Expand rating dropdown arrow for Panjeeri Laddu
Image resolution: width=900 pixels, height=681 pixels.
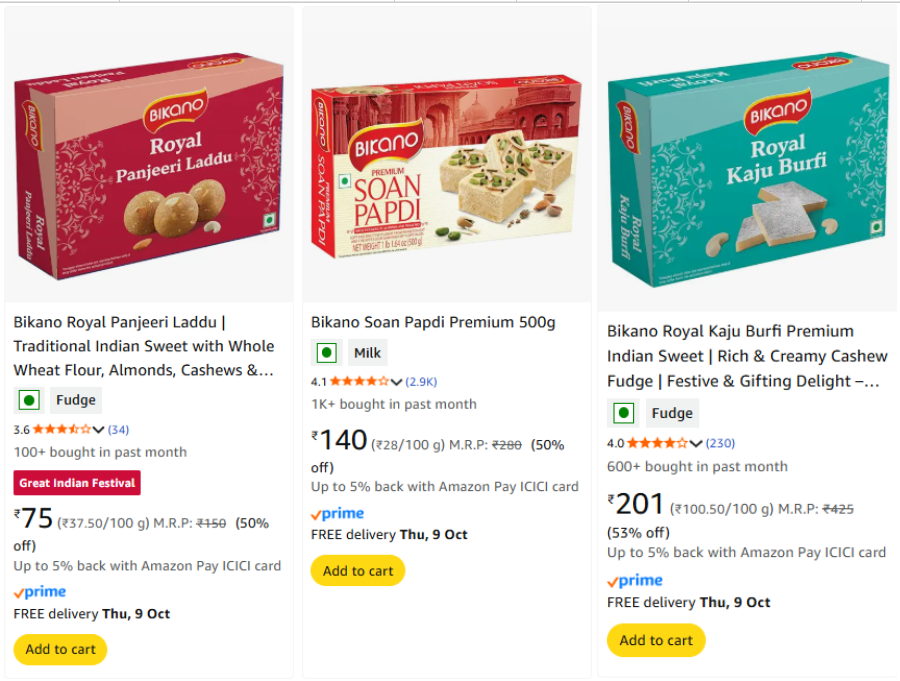[98, 430]
